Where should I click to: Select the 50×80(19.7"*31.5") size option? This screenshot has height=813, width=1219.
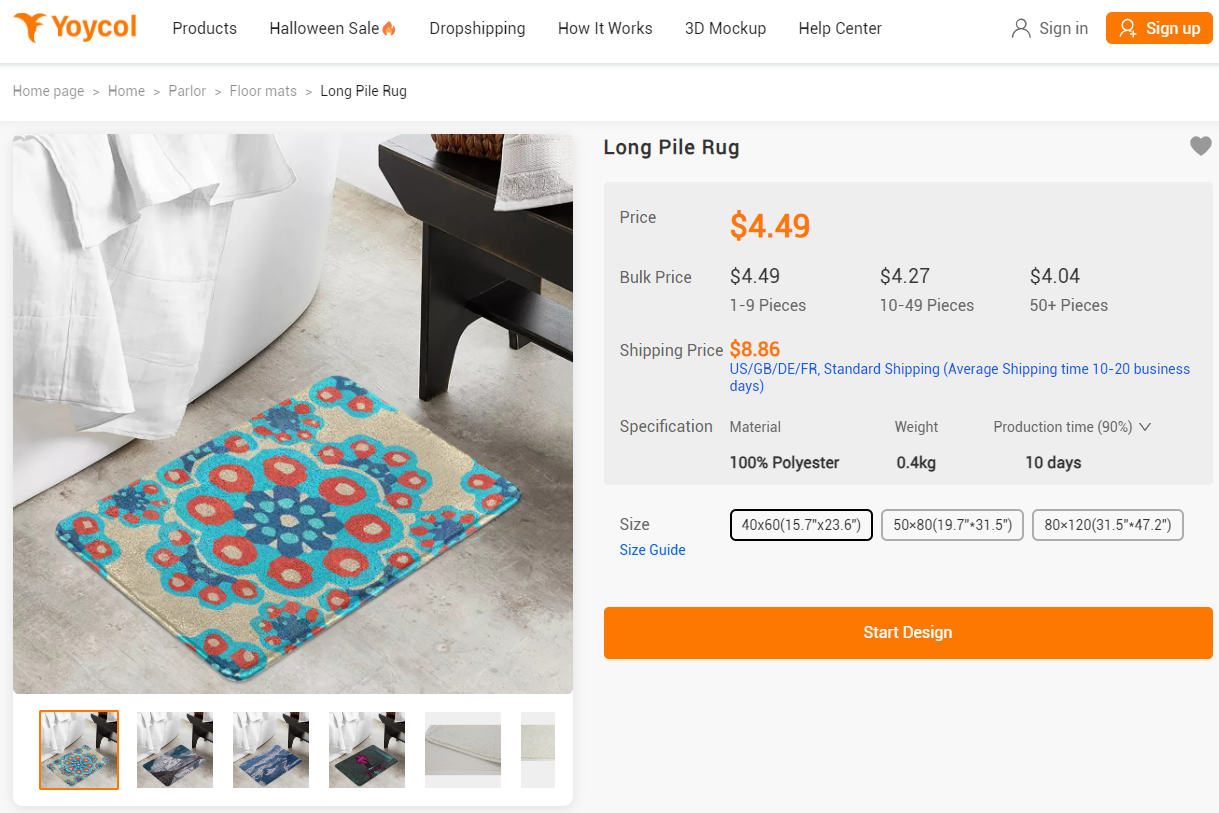click(951, 524)
